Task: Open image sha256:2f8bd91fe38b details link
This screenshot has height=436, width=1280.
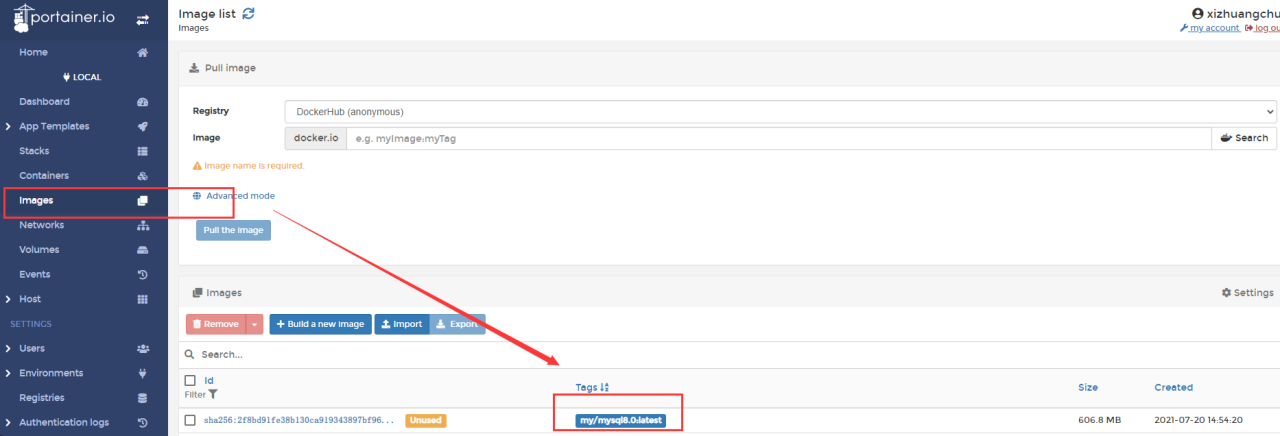Action: [x=299, y=420]
